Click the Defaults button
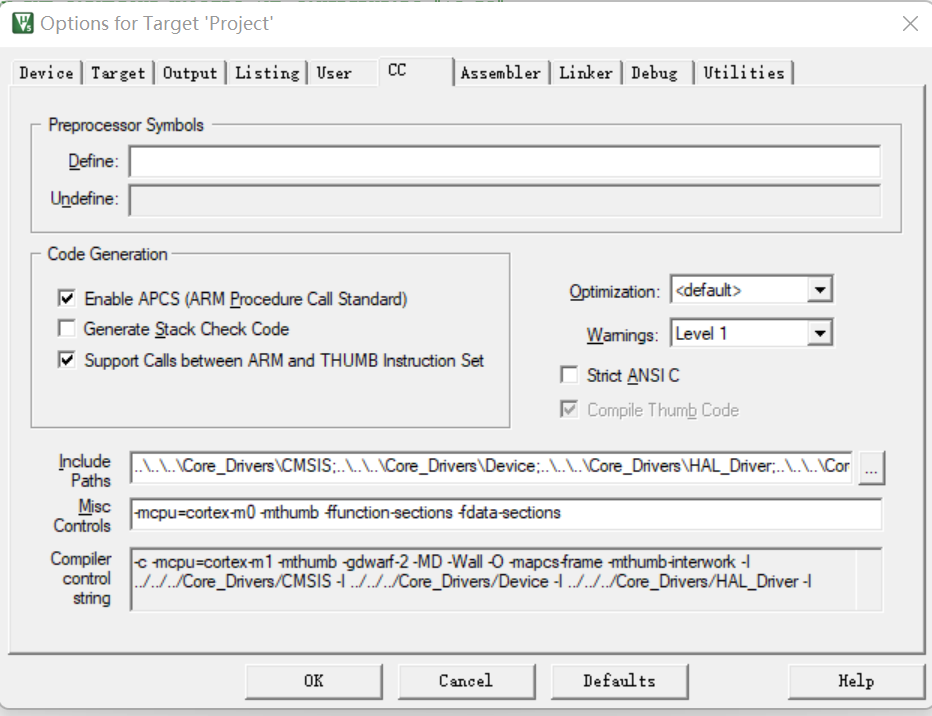This screenshot has height=716, width=932. pos(619,681)
